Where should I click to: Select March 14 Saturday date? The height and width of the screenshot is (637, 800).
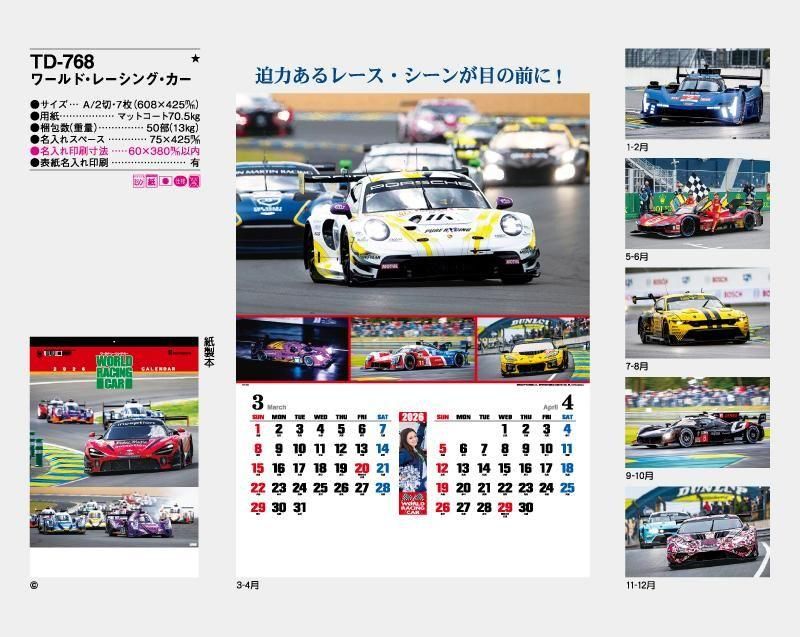pyautogui.click(x=383, y=449)
